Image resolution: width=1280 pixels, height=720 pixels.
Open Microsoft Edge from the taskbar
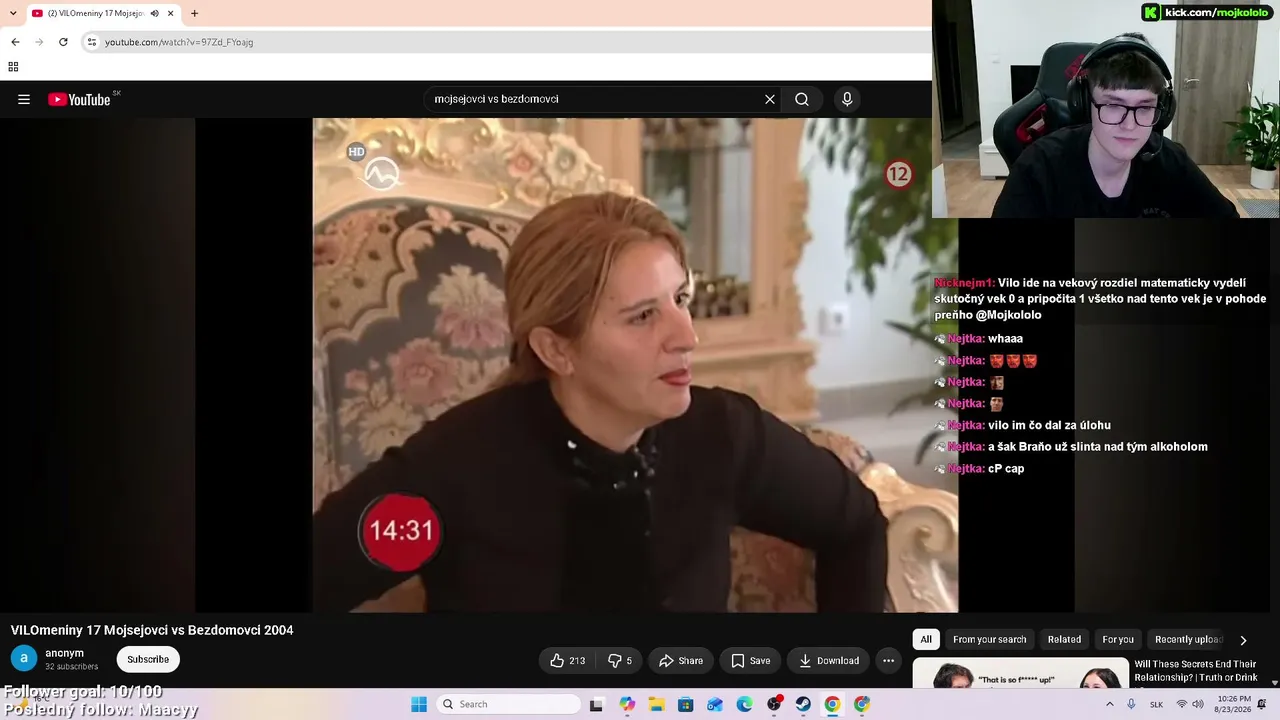pos(744,704)
